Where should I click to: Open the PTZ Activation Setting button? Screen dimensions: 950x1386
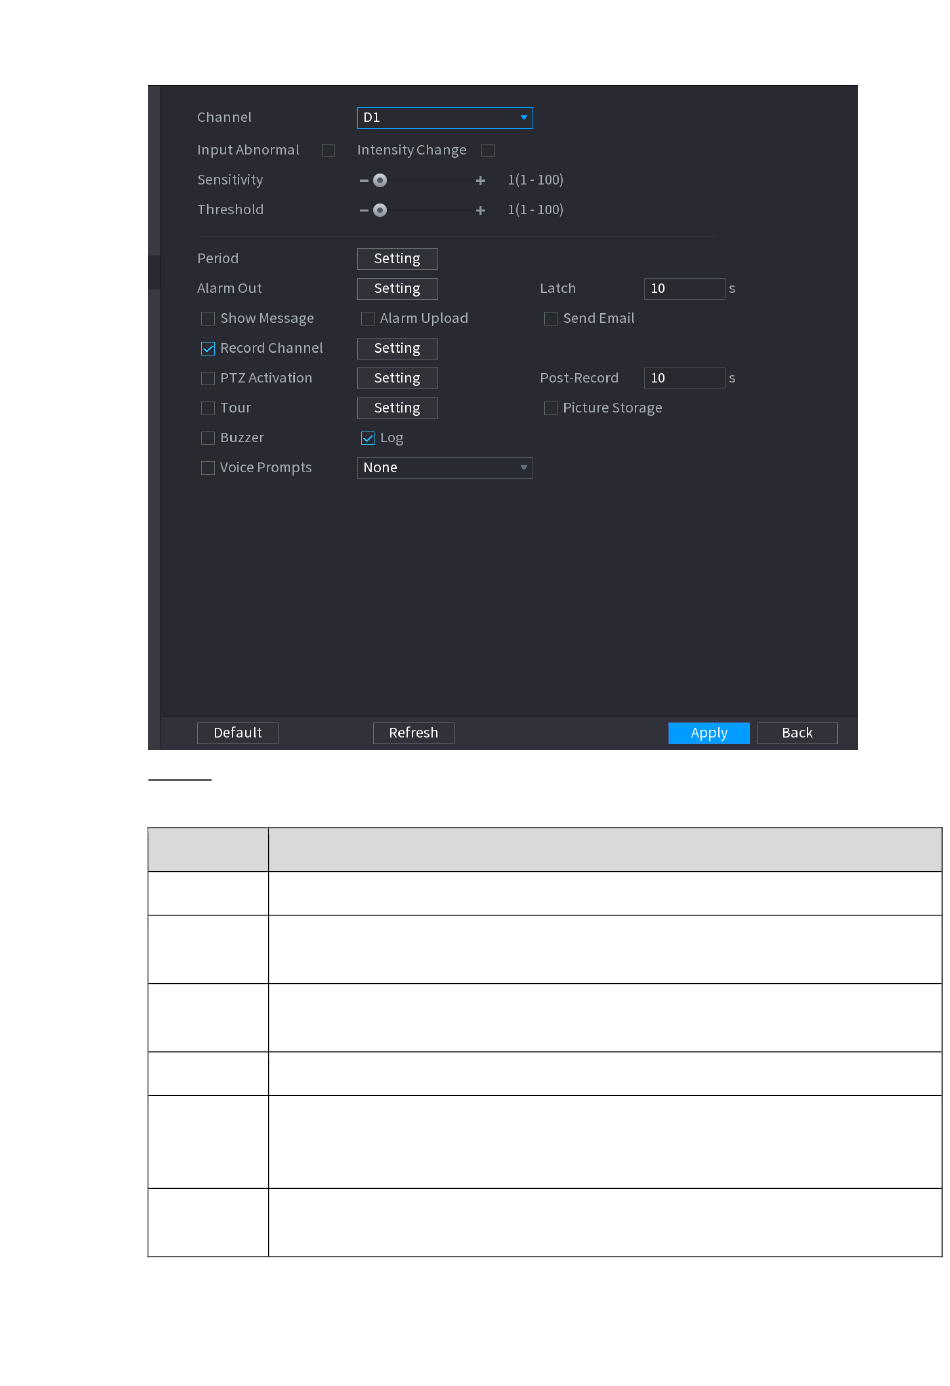point(397,378)
